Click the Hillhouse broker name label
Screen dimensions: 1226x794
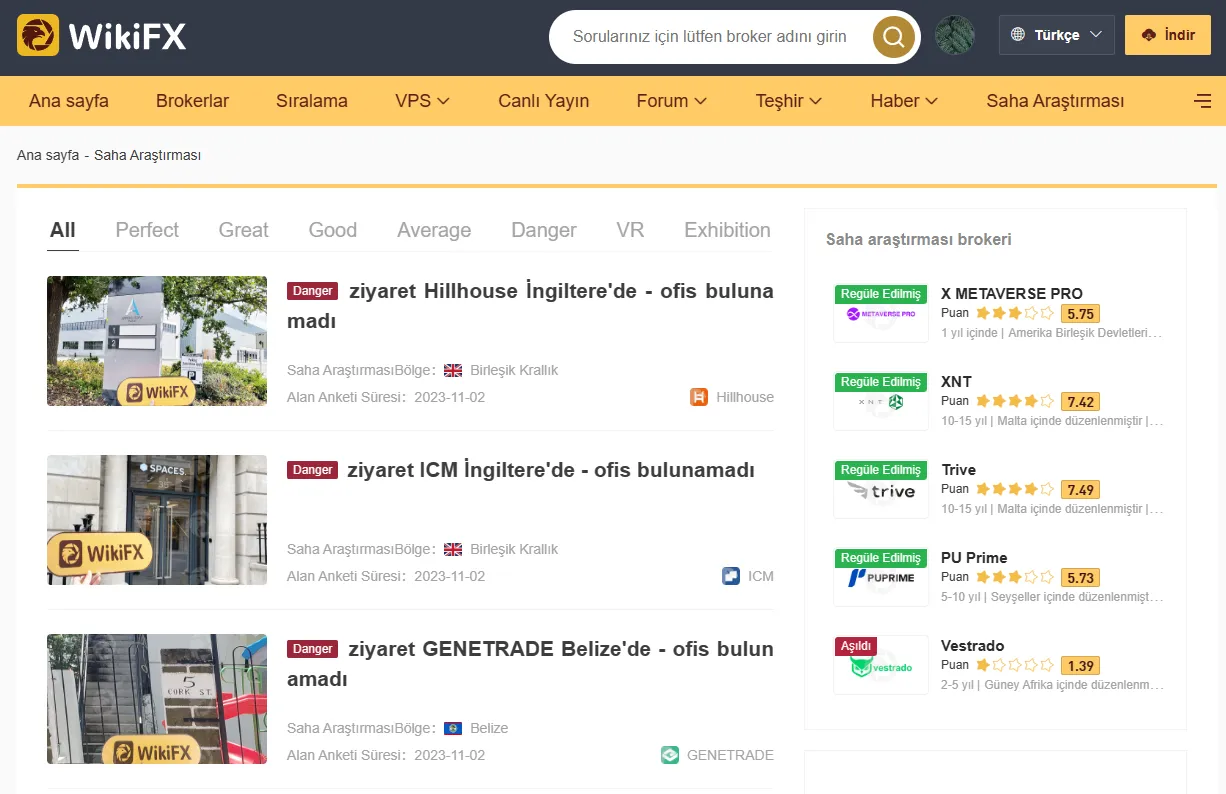[745, 397]
